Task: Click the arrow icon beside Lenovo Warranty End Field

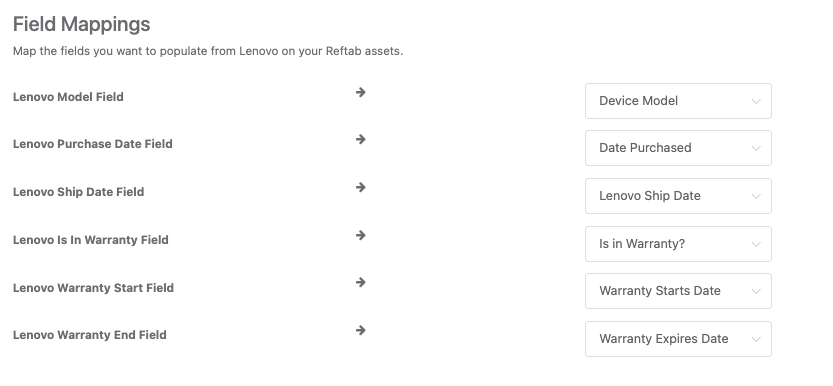Action: click(361, 330)
